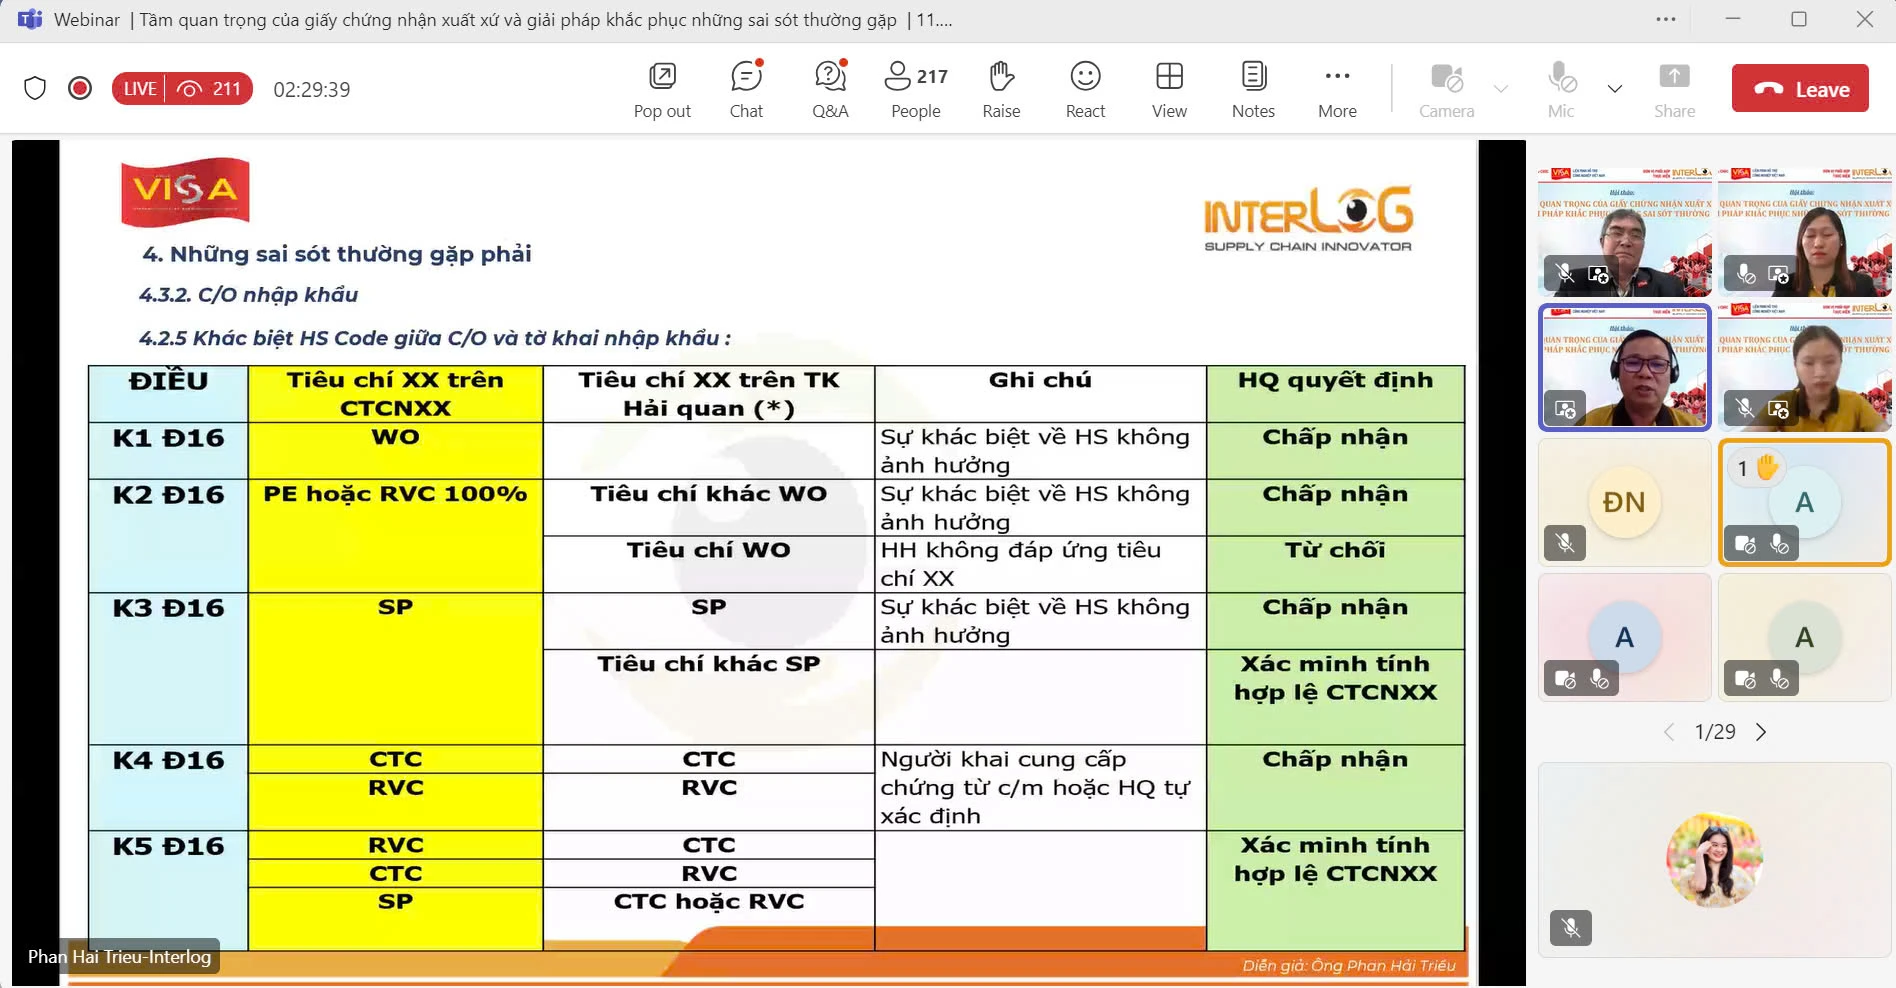The width and height of the screenshot is (1896, 988).
Task: Click slide heading '4.3.2. C/O nhập khẩu'
Action: pyautogui.click(x=248, y=295)
